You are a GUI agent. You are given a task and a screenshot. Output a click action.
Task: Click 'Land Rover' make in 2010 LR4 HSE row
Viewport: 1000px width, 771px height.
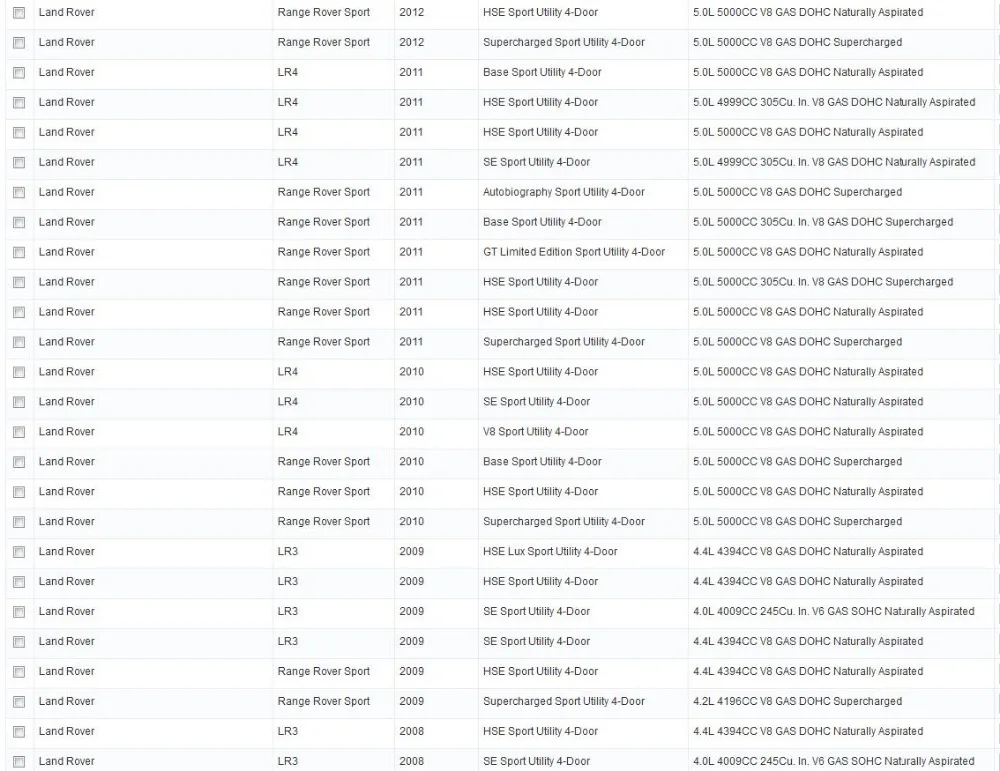66,372
